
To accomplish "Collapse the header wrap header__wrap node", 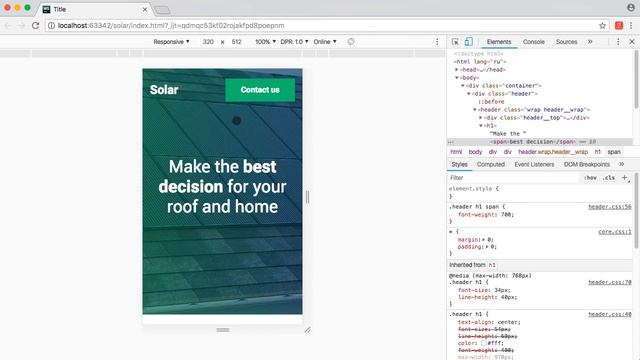I will pos(475,110).
